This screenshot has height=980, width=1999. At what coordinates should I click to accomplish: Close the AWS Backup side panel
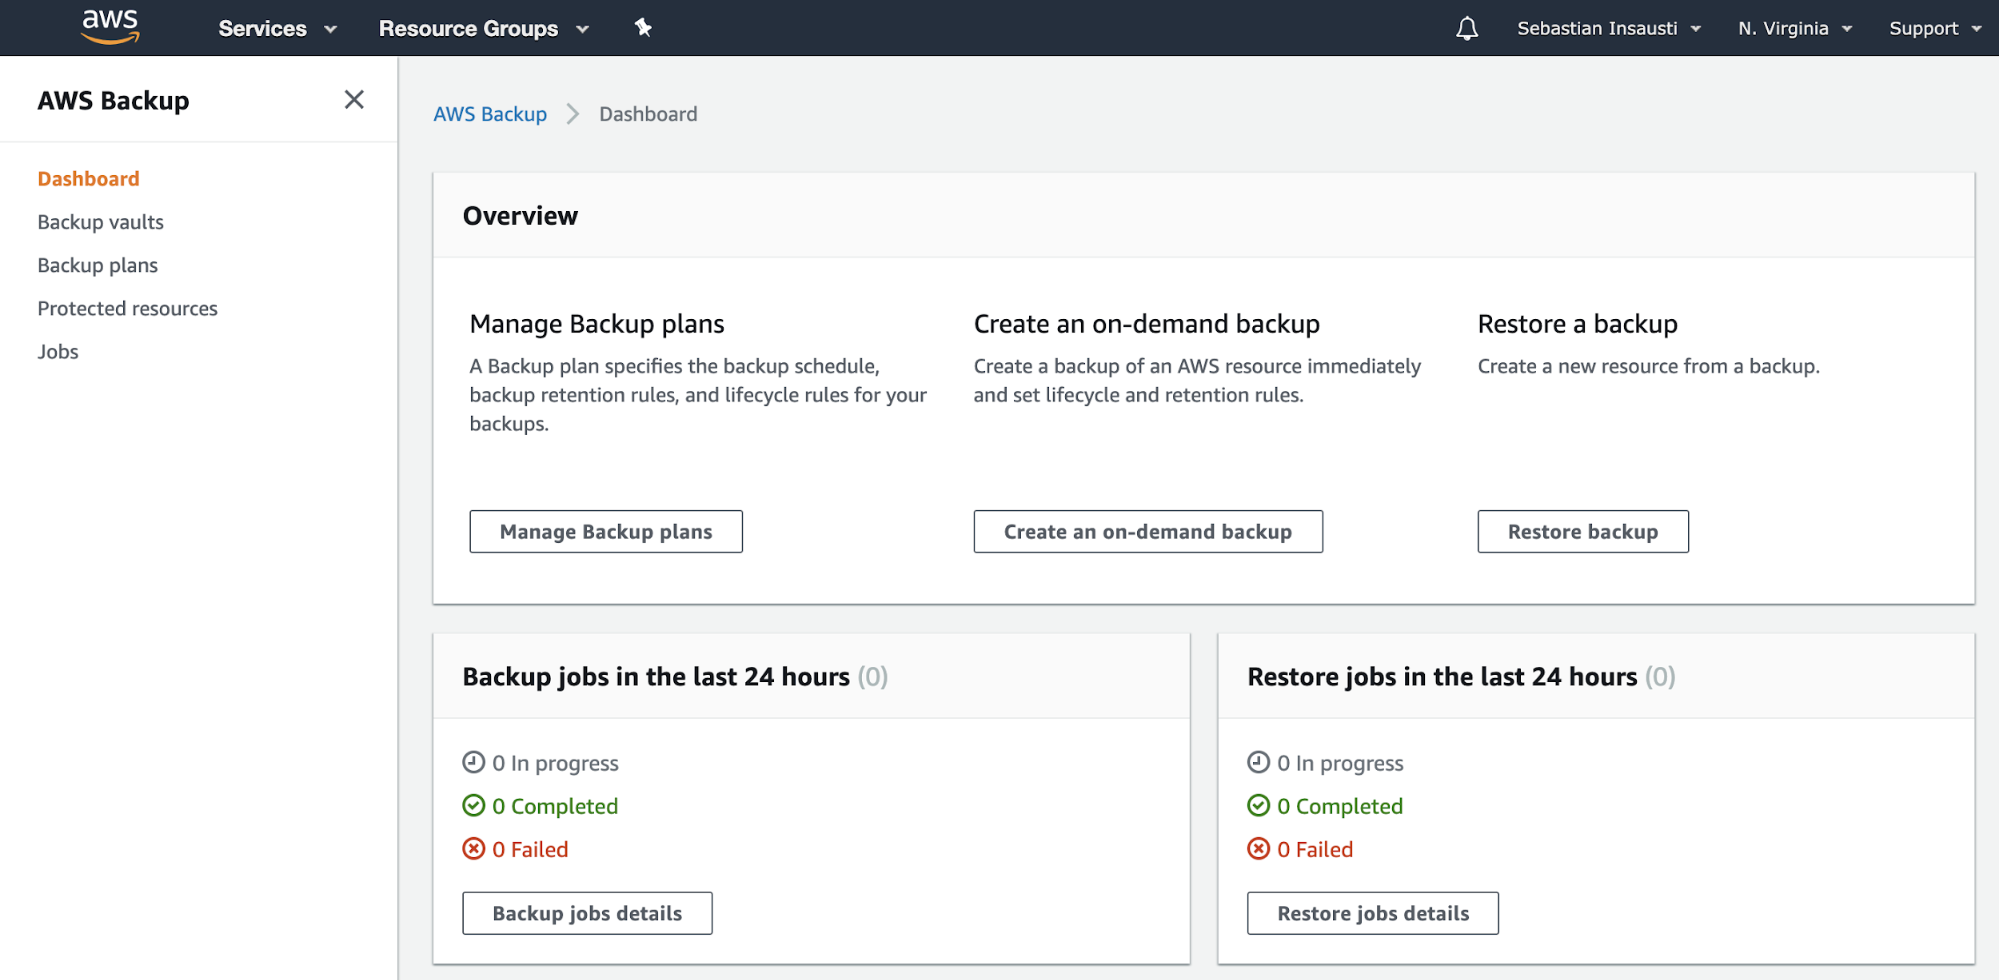click(354, 100)
